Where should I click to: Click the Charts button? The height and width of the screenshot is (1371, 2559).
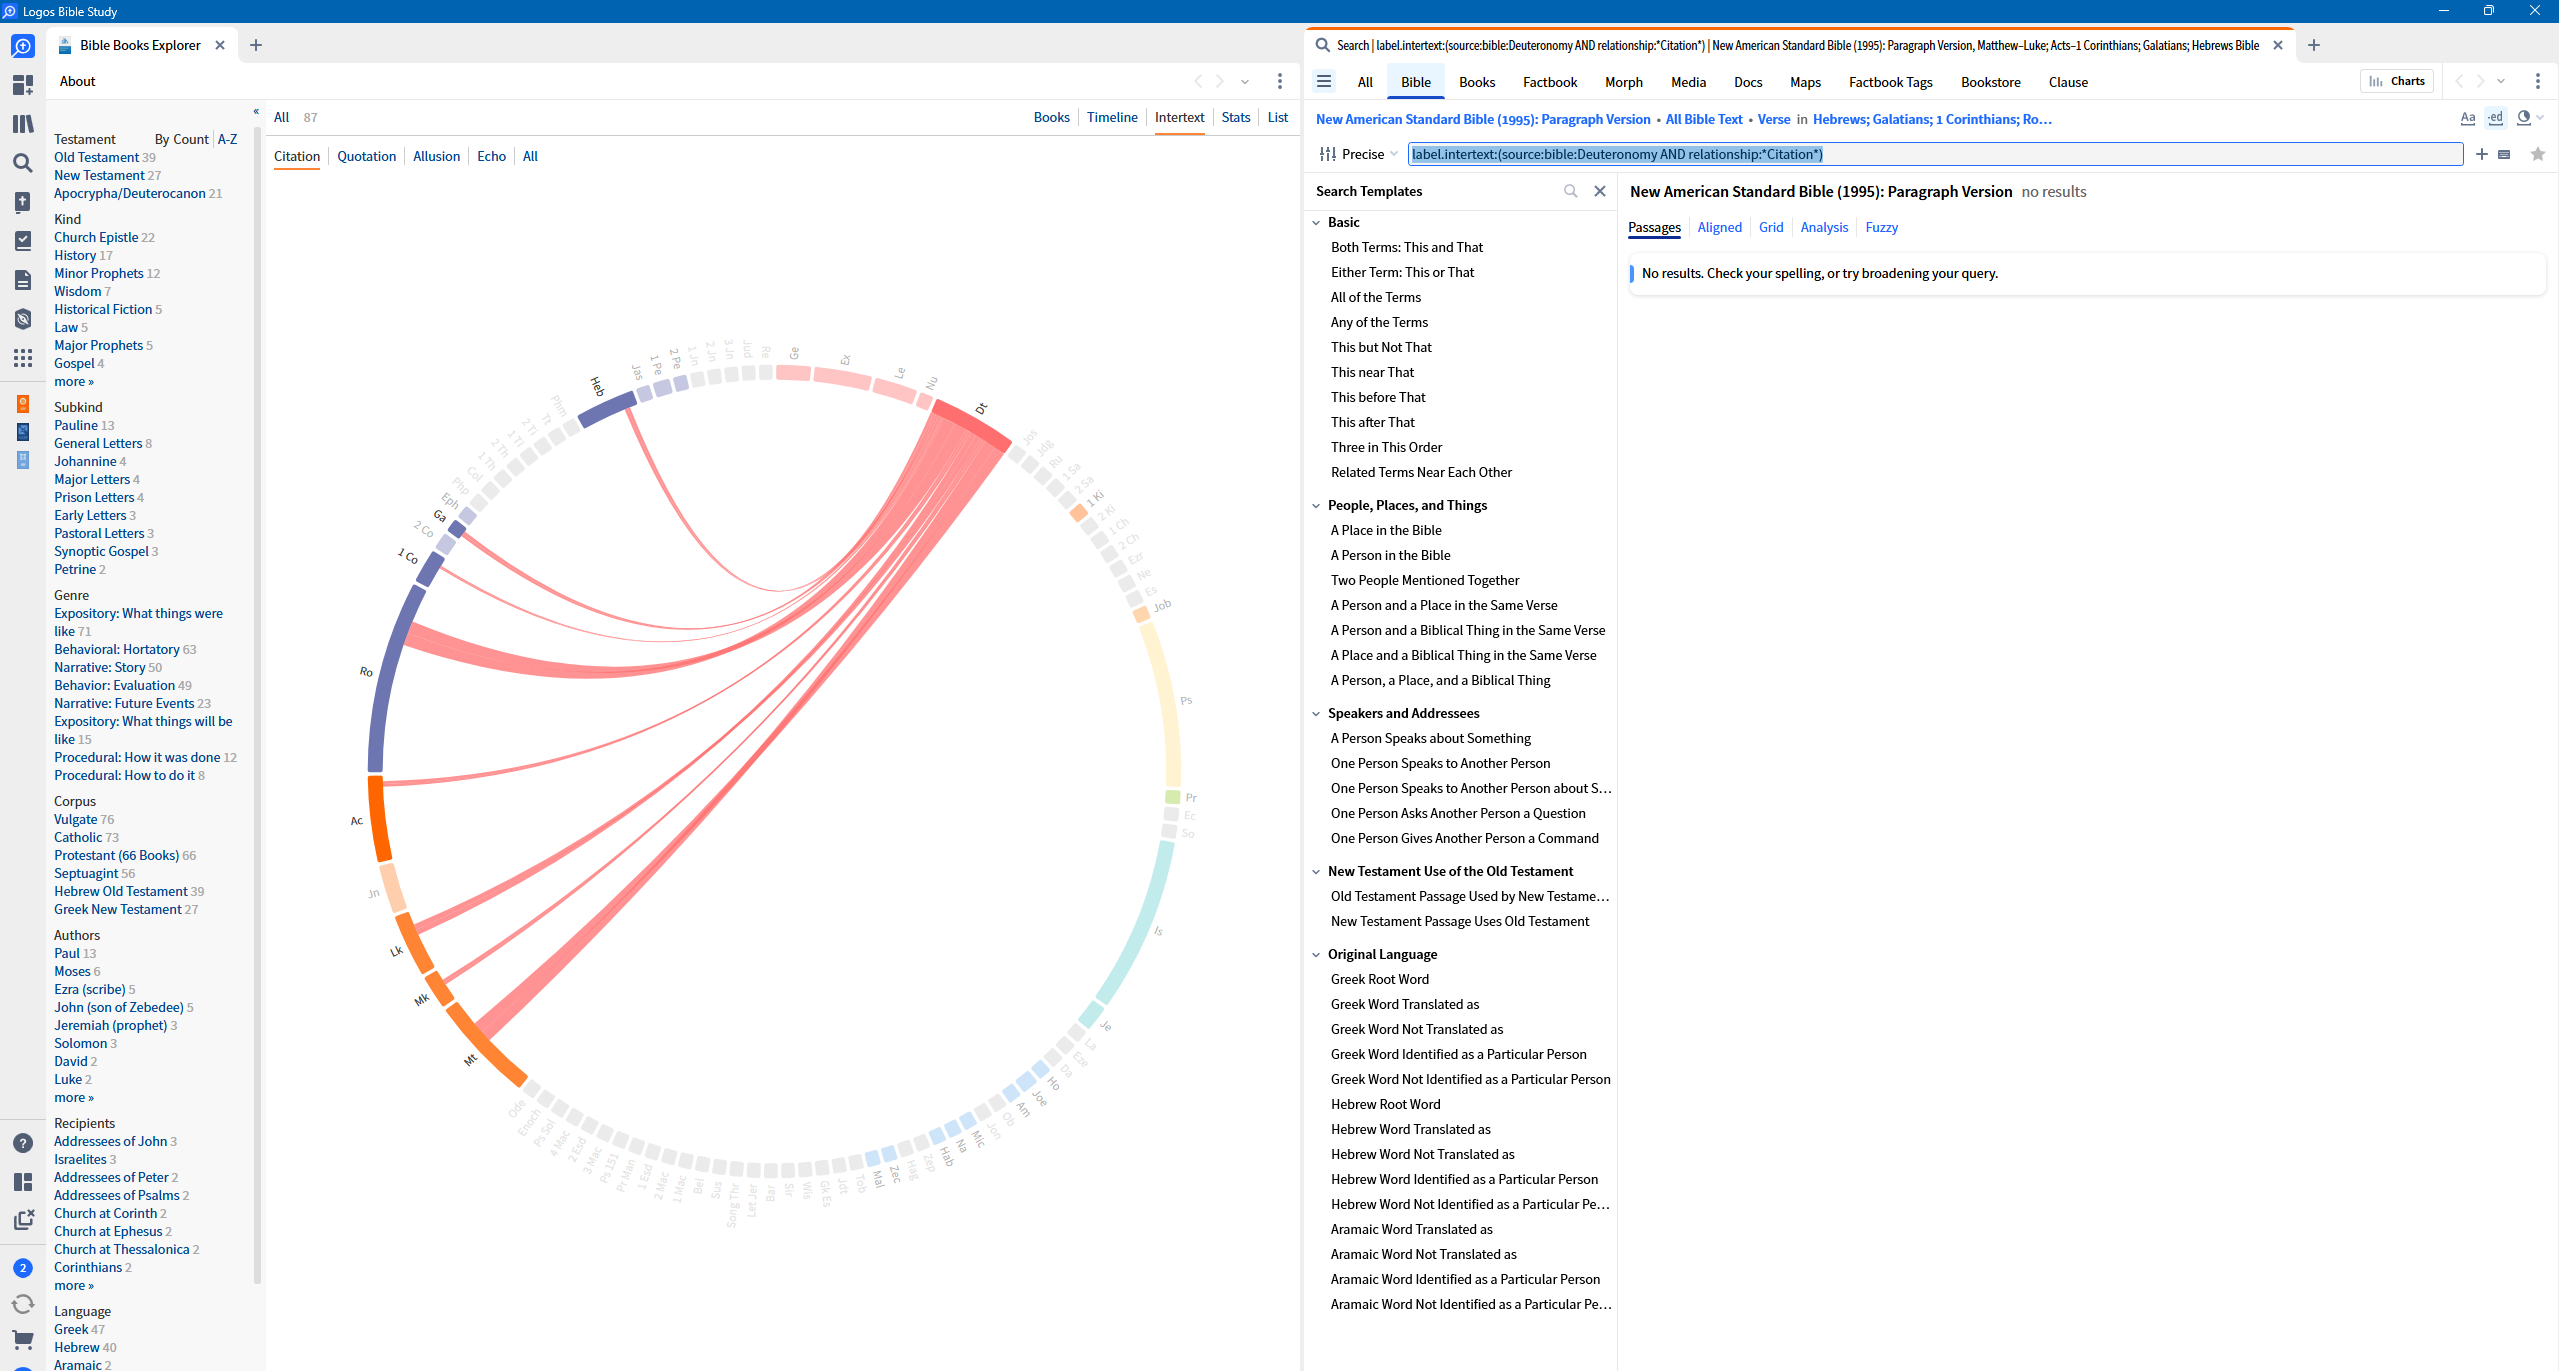pyautogui.click(x=2396, y=81)
